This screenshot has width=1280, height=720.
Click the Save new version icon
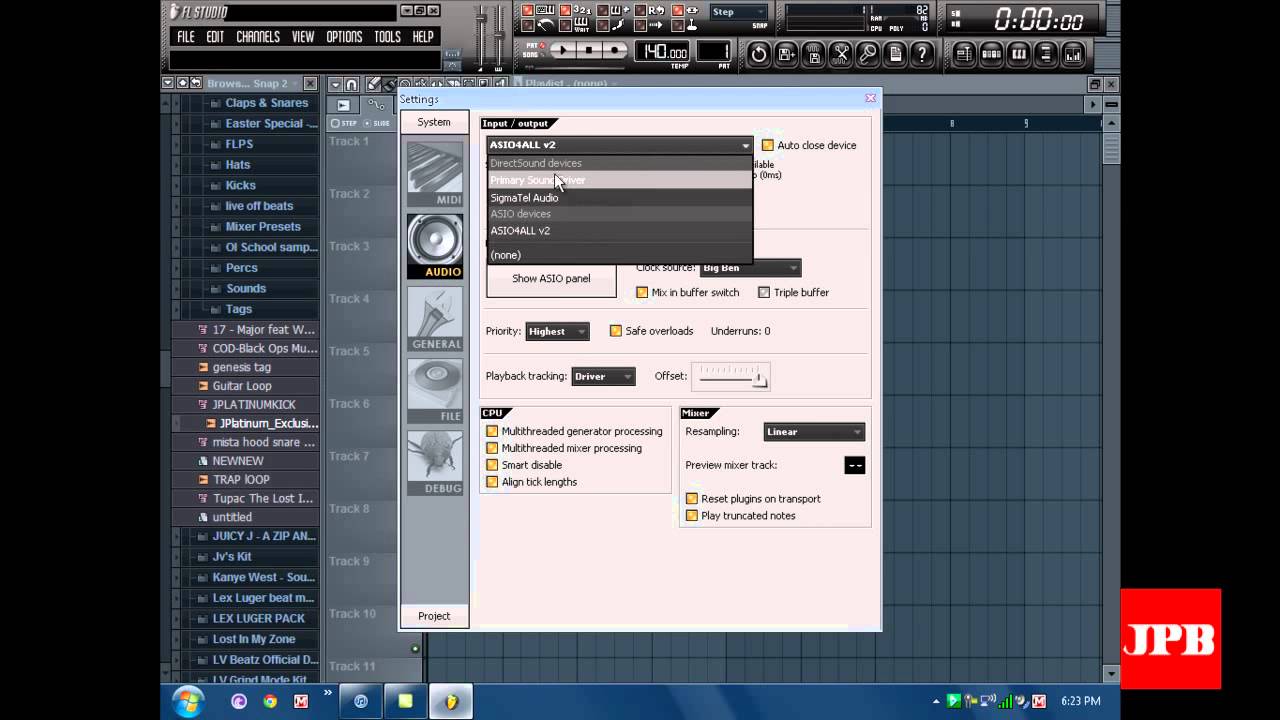pyautogui.click(x=786, y=53)
